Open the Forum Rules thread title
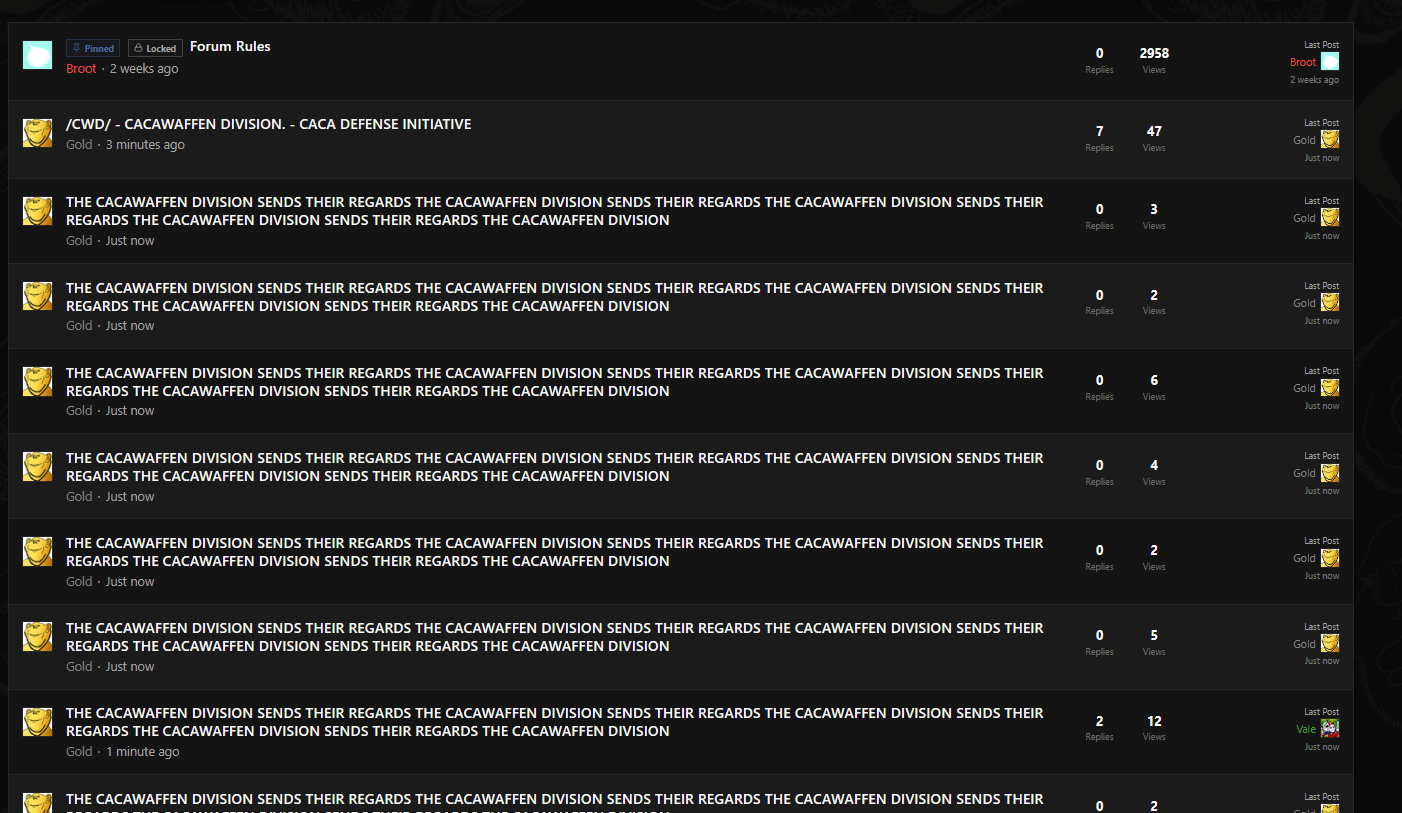The width and height of the screenshot is (1402, 813). 230,46
